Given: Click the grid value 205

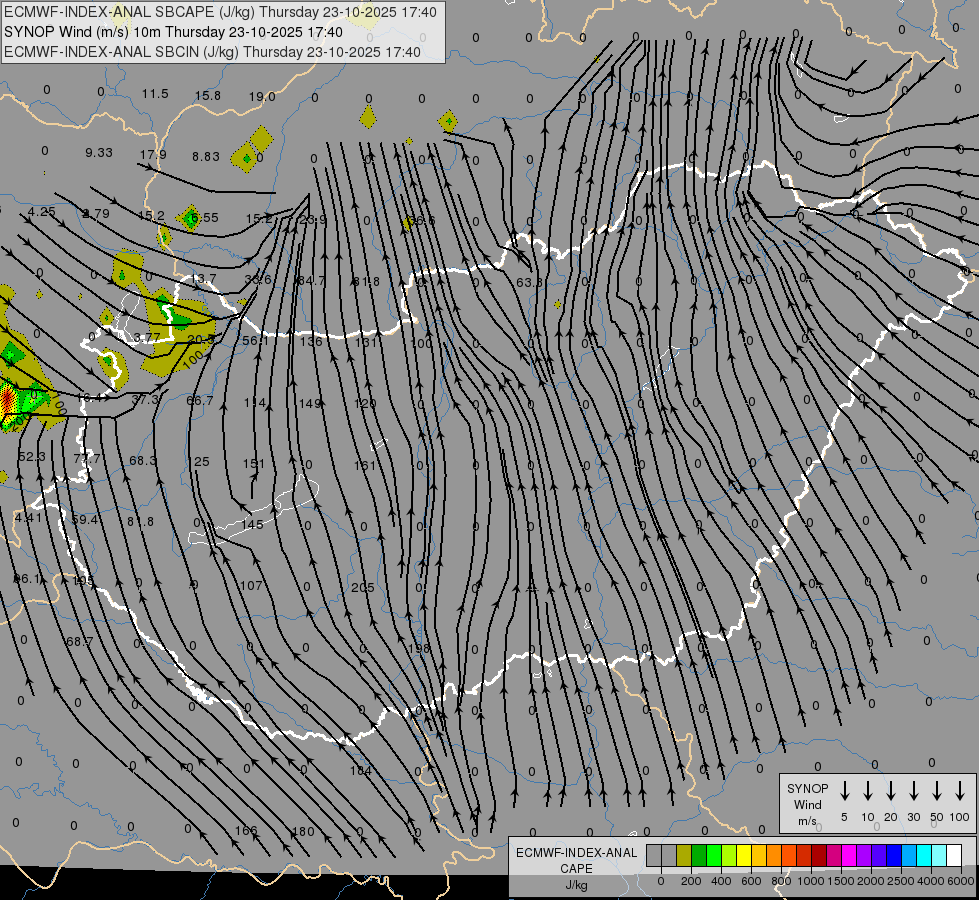Looking at the screenshot, I should pos(362,588).
